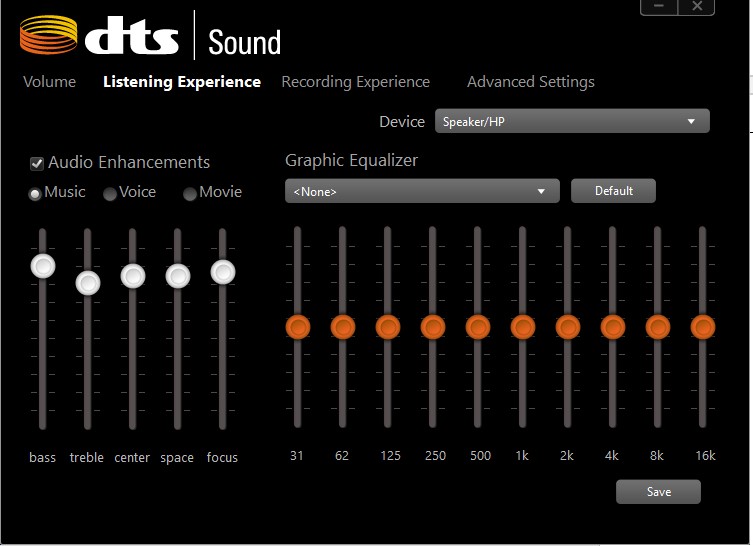The height and width of the screenshot is (546, 753).
Task: Go to the Advanced Settings tab
Action: pyautogui.click(x=530, y=82)
